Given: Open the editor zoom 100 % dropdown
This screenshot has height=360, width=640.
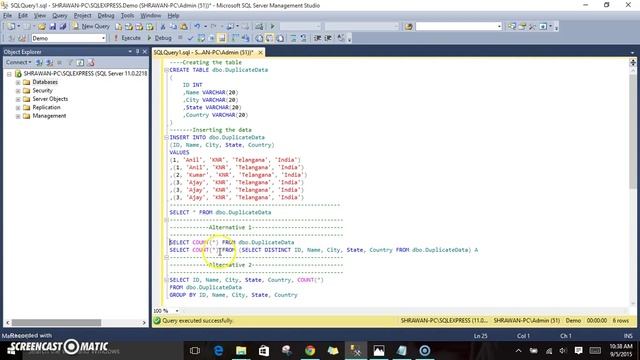Looking at the screenshot, I should (177, 311).
